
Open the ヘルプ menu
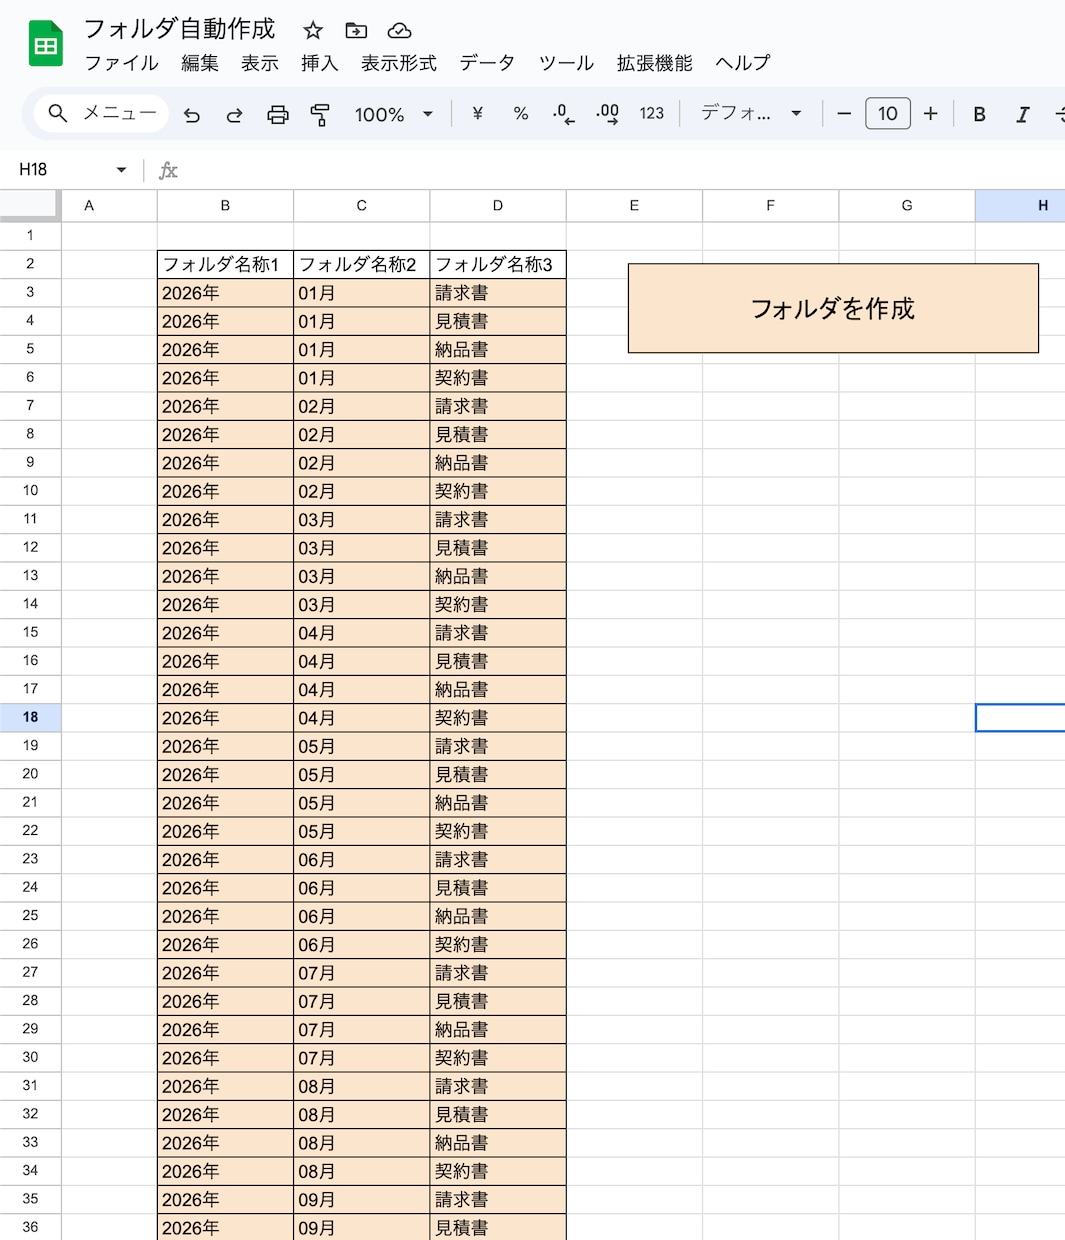pos(743,63)
